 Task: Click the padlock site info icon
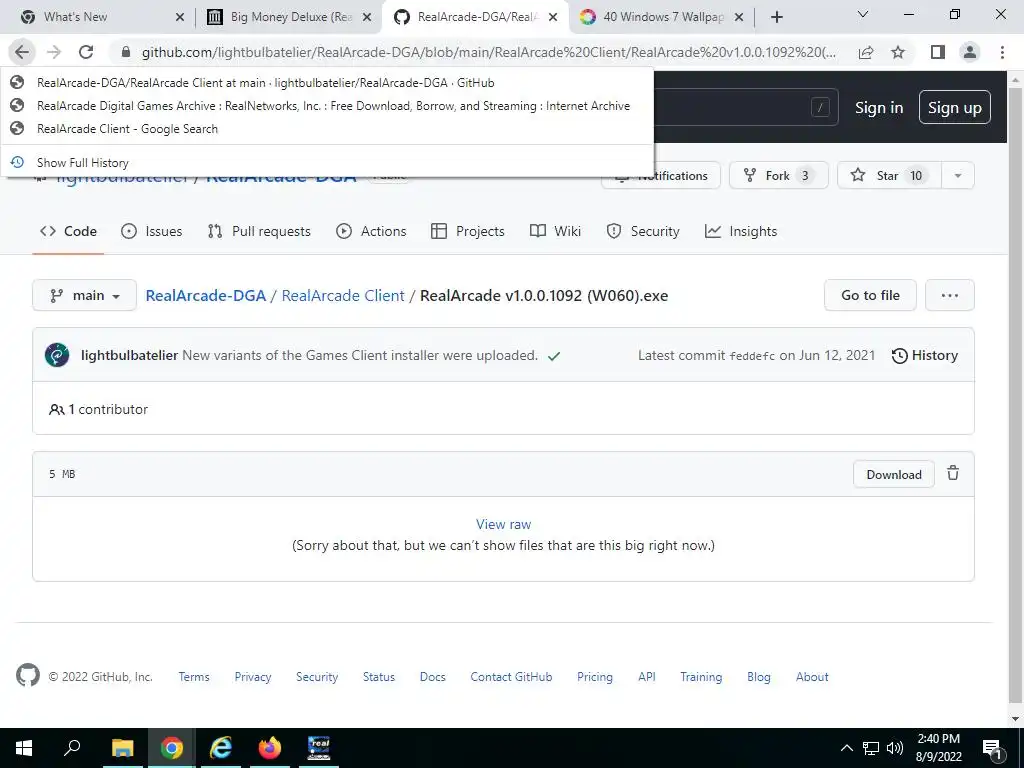pos(126,52)
